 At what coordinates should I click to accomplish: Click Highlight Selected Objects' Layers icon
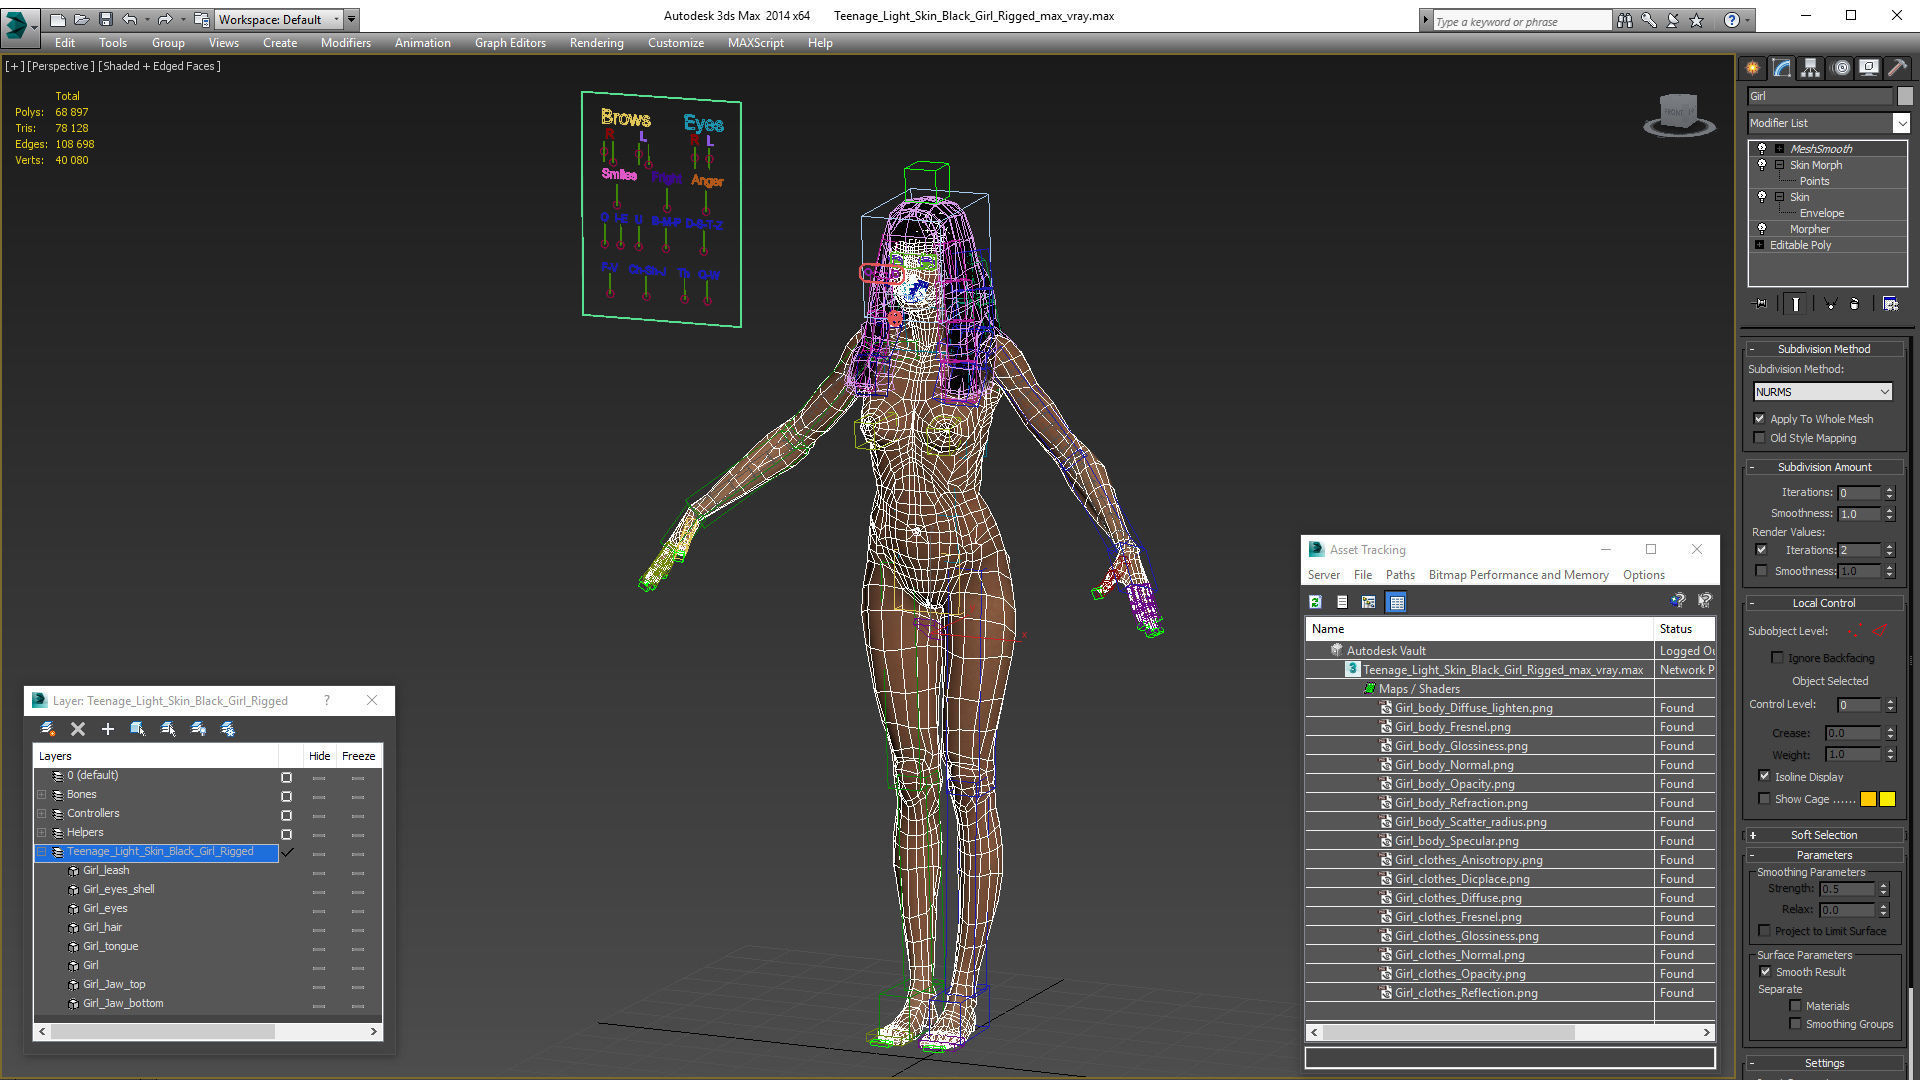(168, 729)
